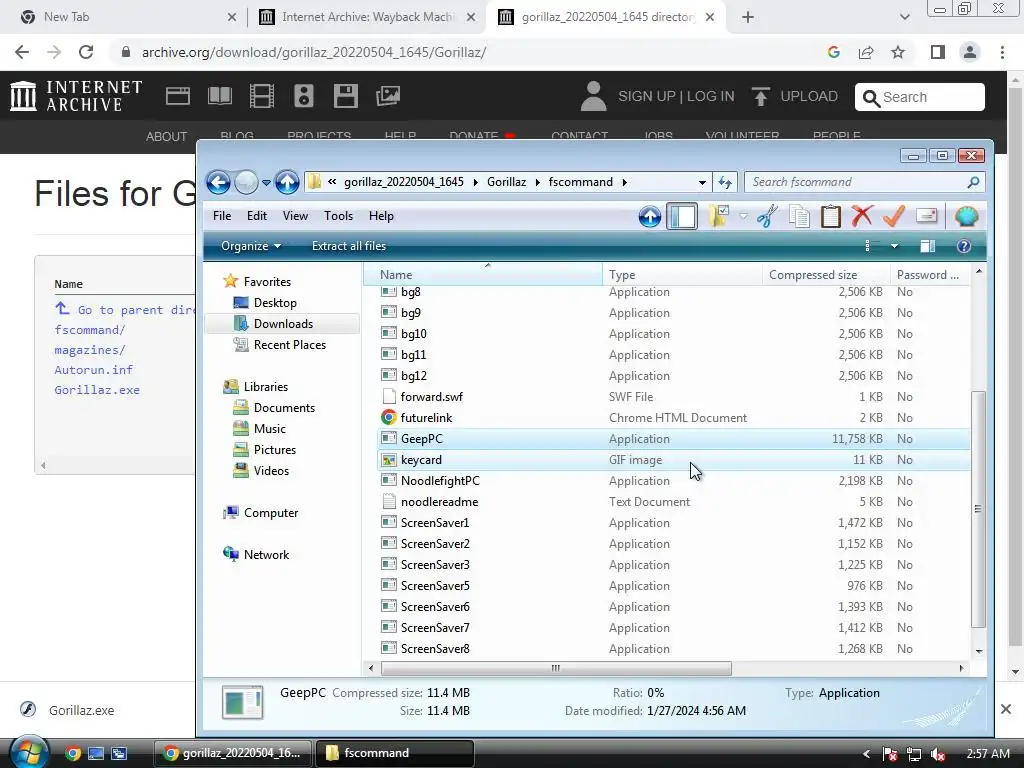Click the Refresh button next to address bar

click(x=725, y=183)
